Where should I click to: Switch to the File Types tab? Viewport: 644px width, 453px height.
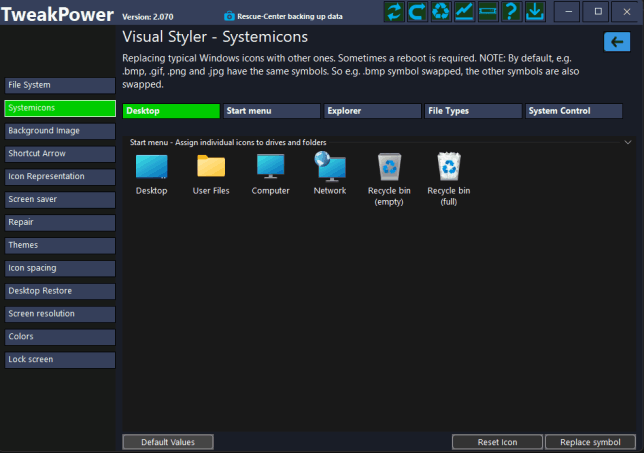pos(472,111)
